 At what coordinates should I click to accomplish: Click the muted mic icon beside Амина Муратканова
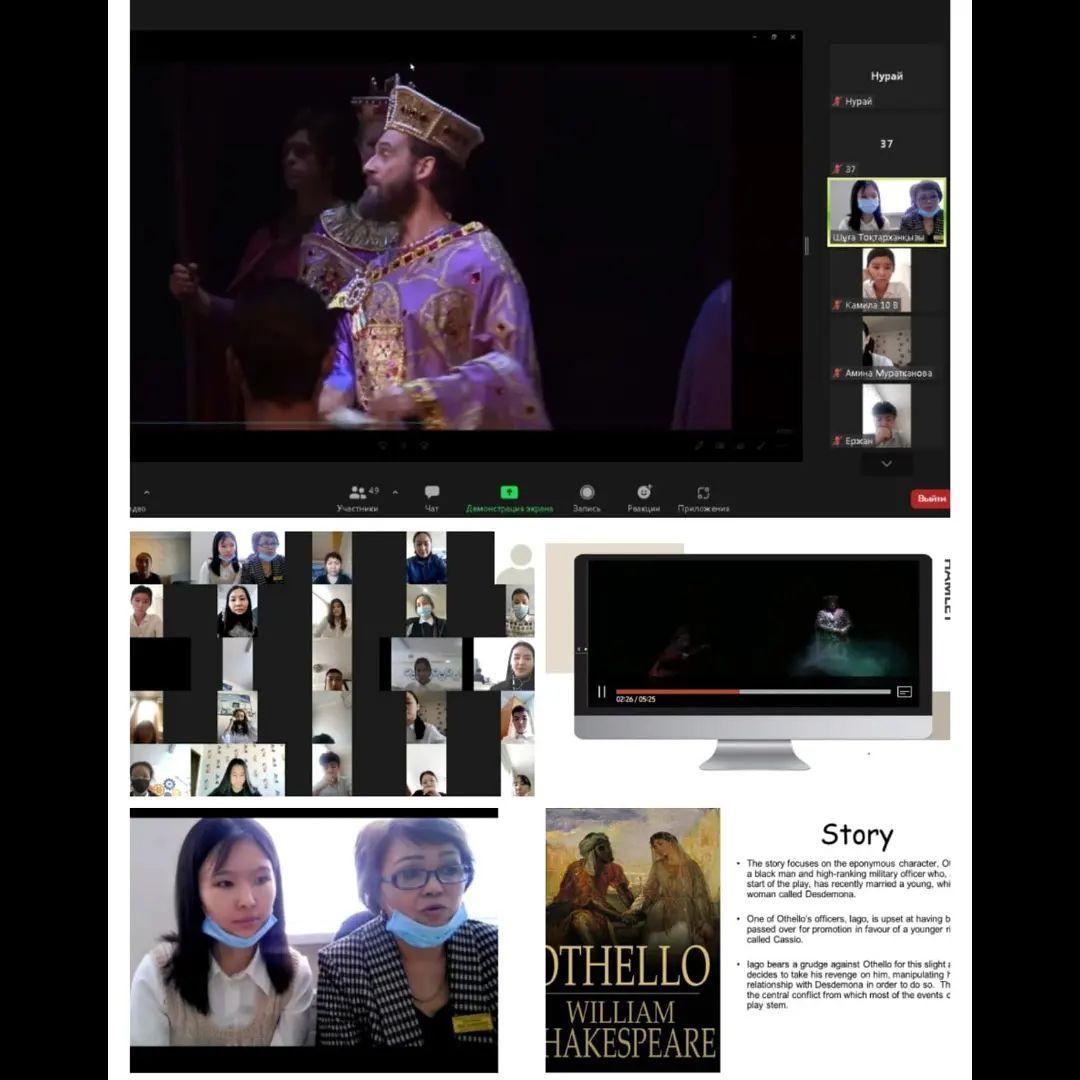click(838, 373)
